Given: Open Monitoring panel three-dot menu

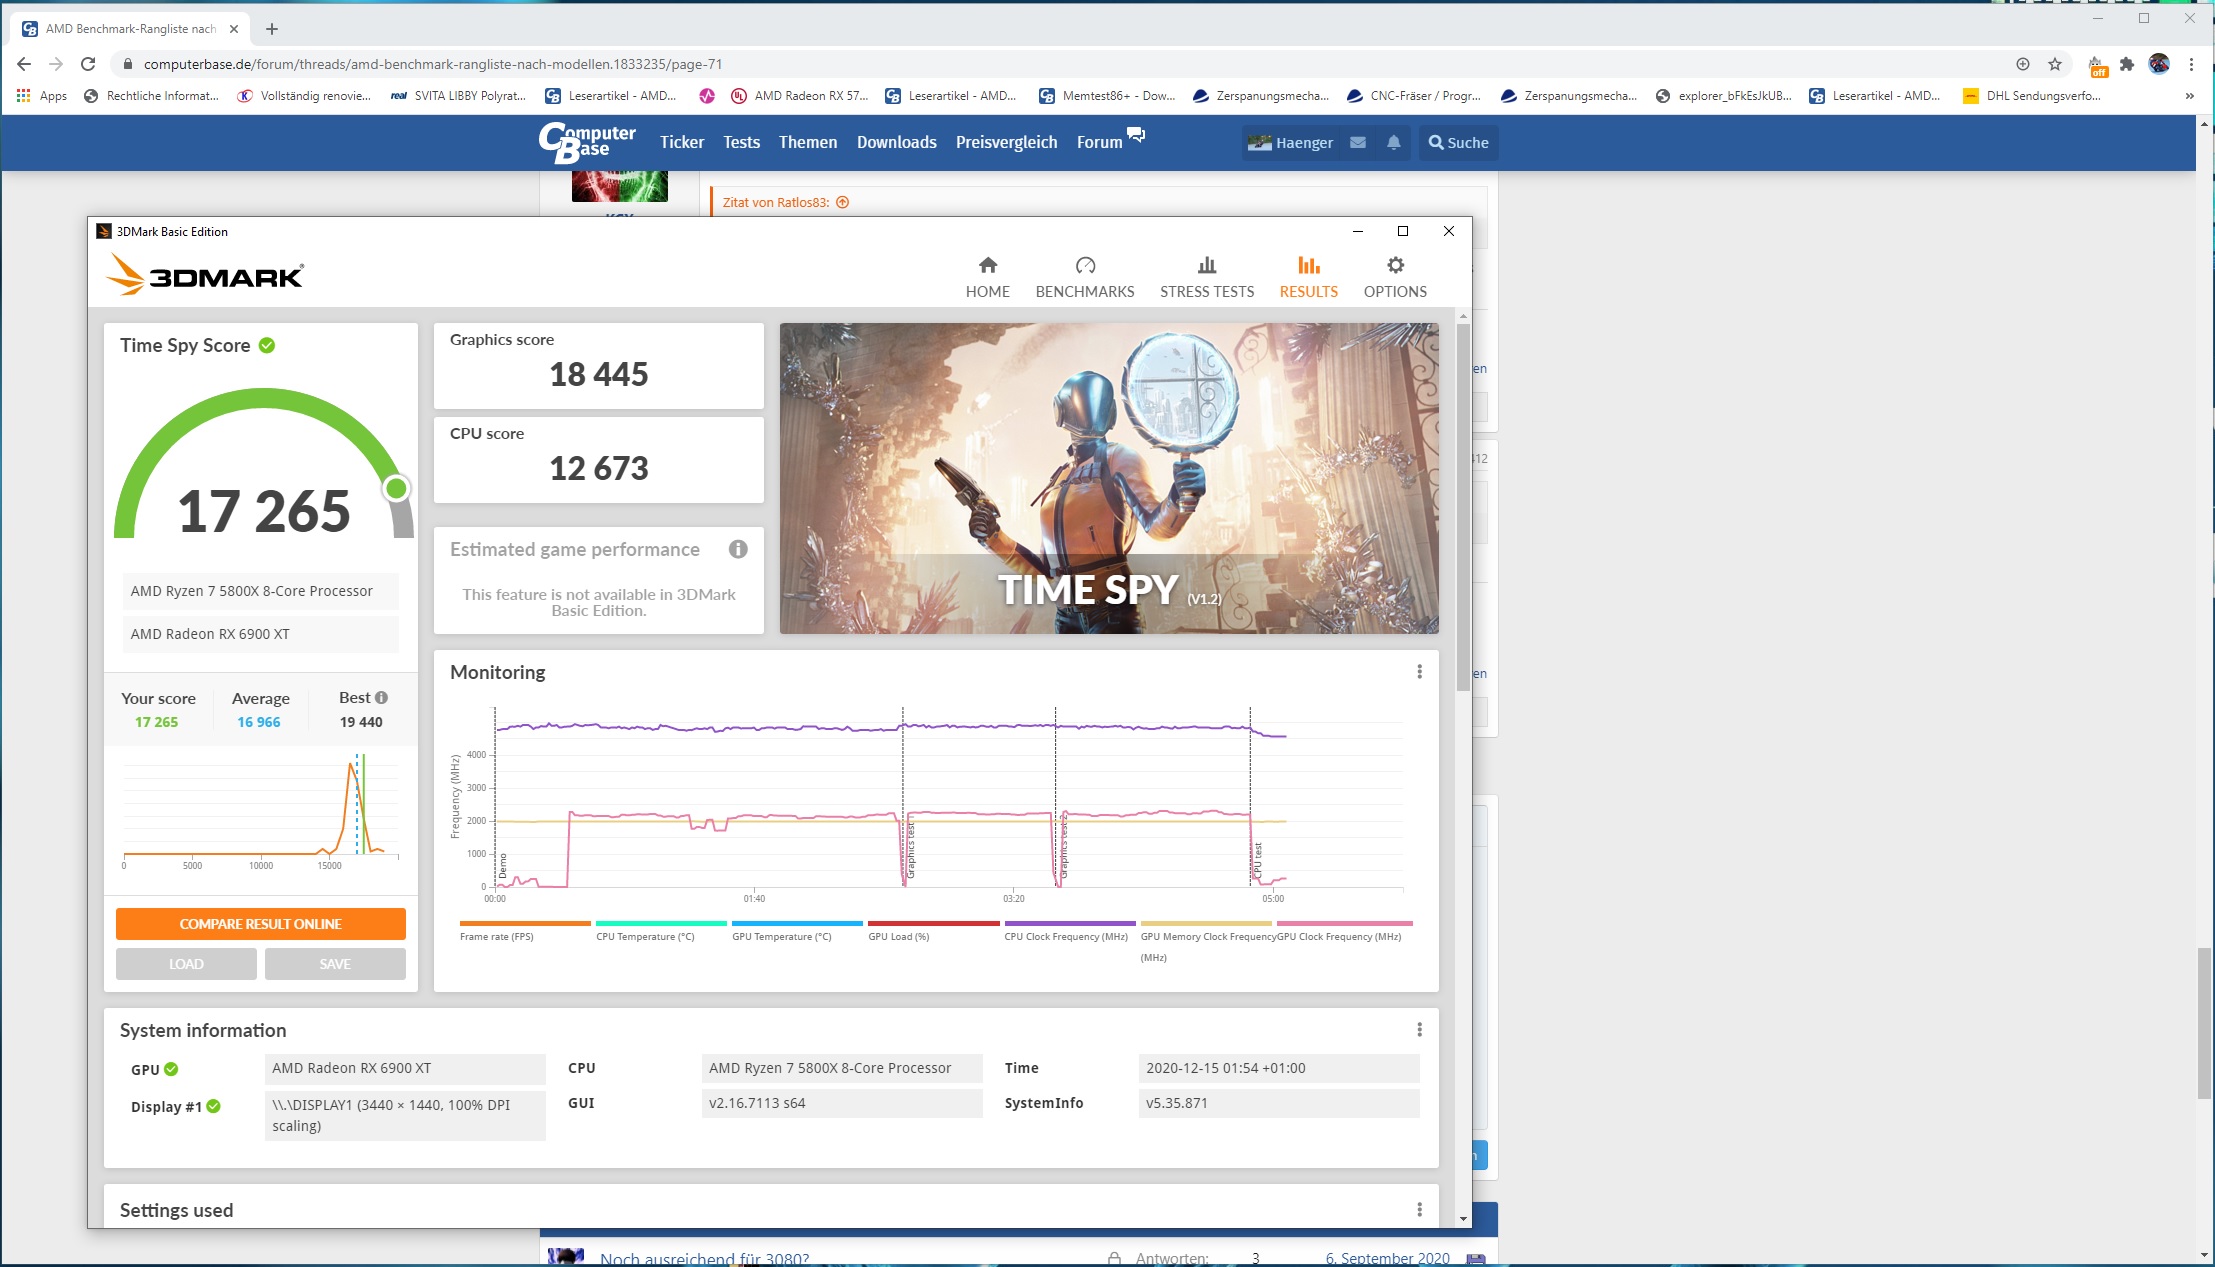Looking at the screenshot, I should (1419, 672).
